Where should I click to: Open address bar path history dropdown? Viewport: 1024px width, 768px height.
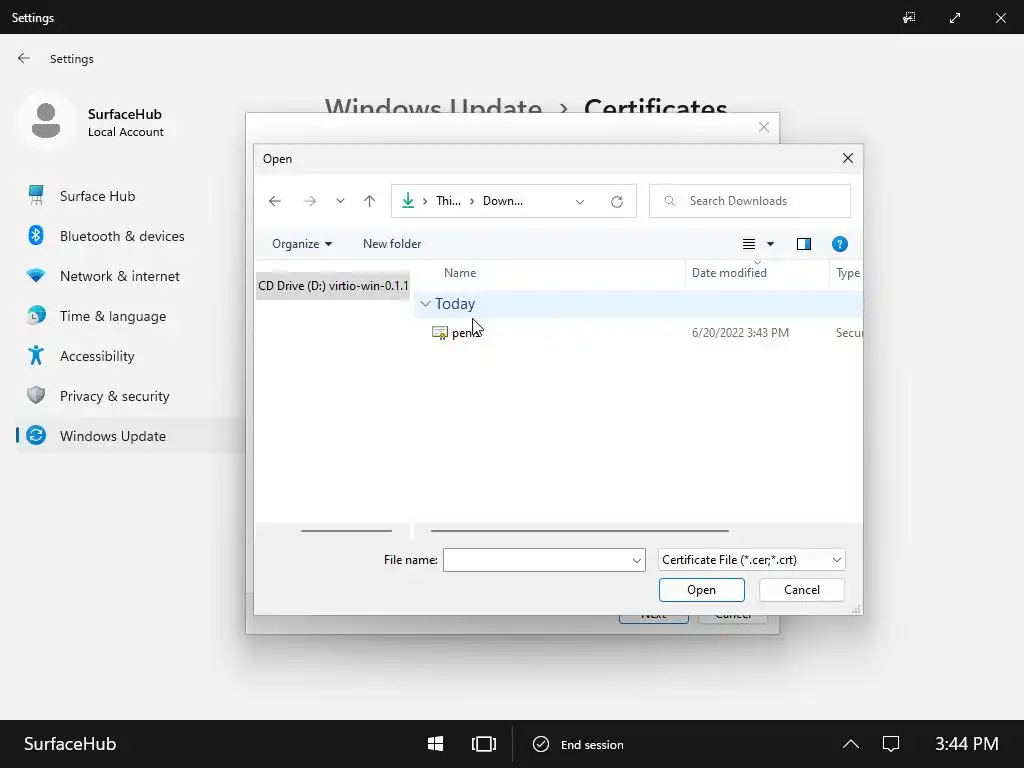579,202
